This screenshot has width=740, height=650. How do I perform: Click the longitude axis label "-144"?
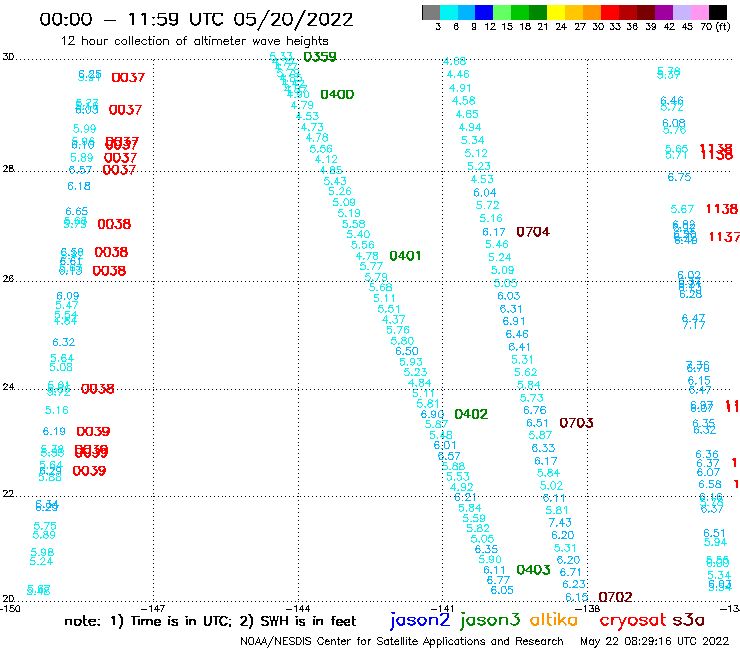(298, 608)
